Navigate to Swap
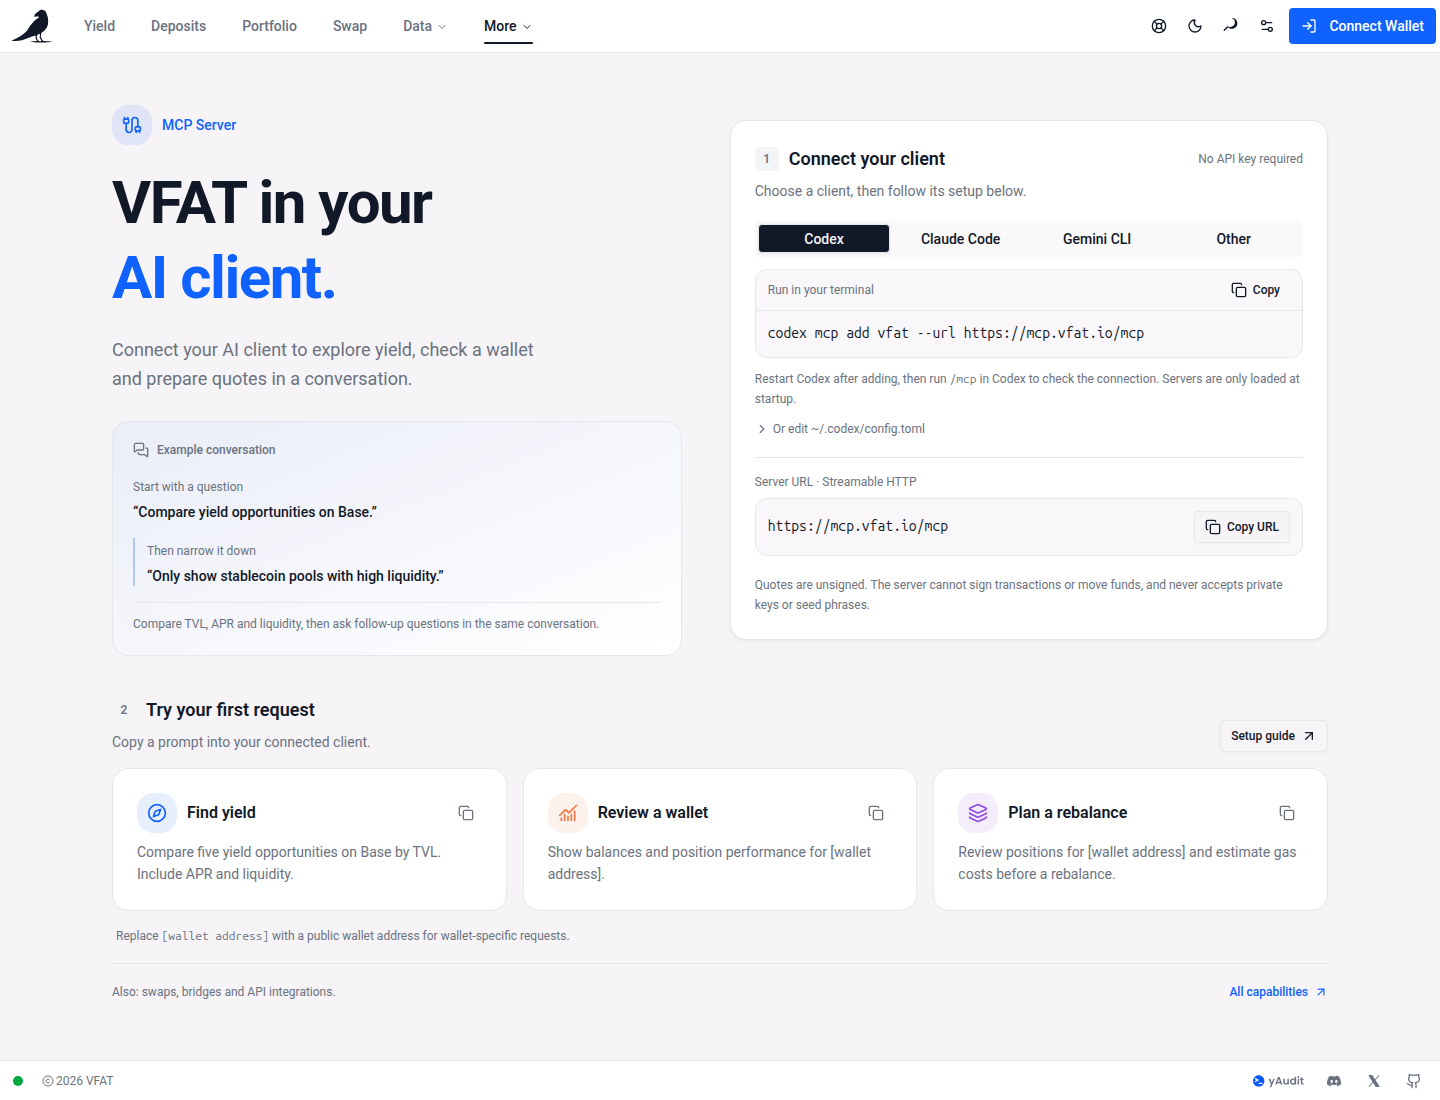This screenshot has width=1440, height=1100. click(350, 26)
